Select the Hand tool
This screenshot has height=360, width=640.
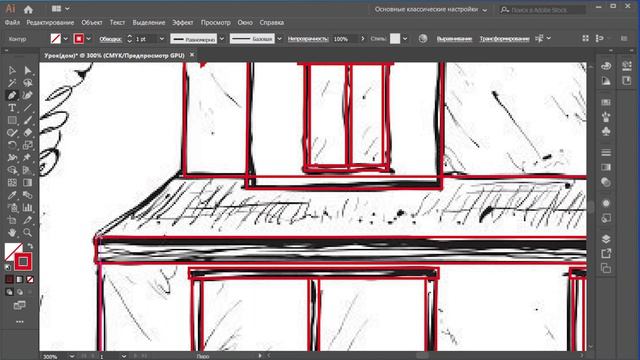(12, 233)
